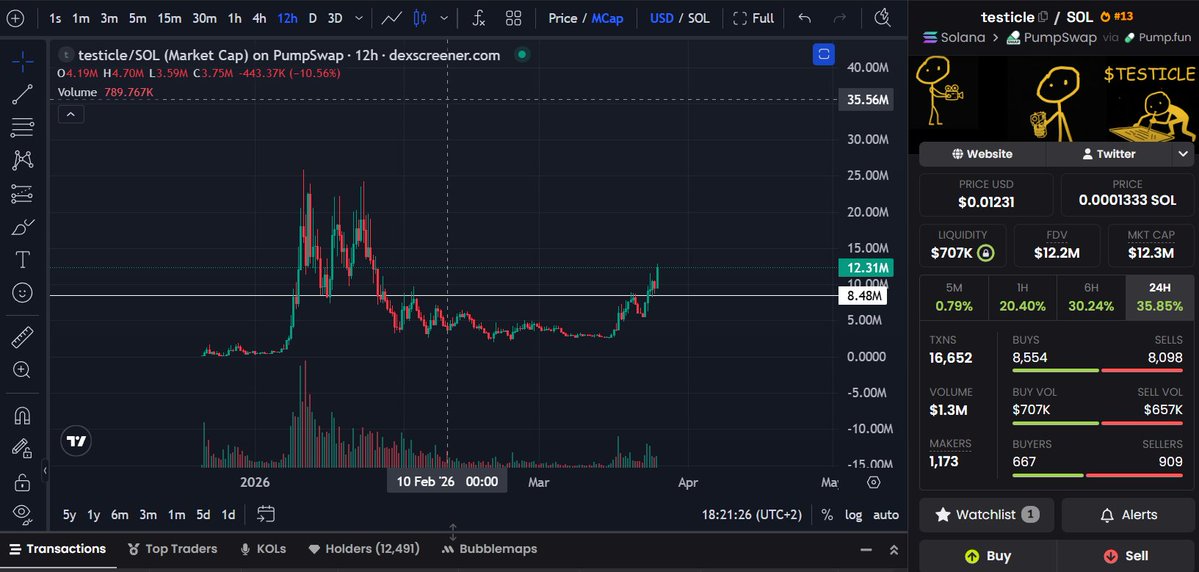Open chart settings gear near time axis
The image size is (1199, 572).
(x=874, y=483)
